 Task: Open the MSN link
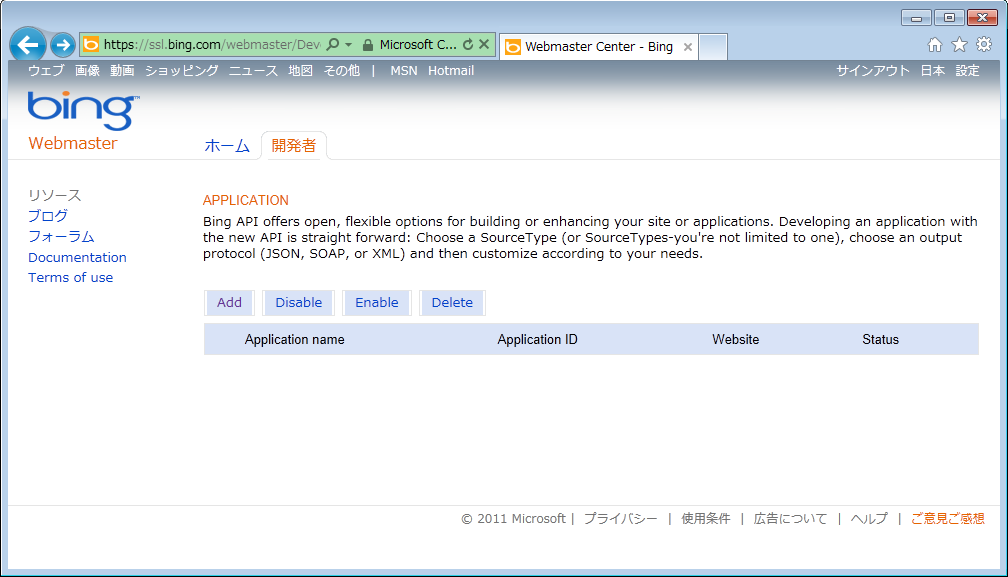point(404,71)
